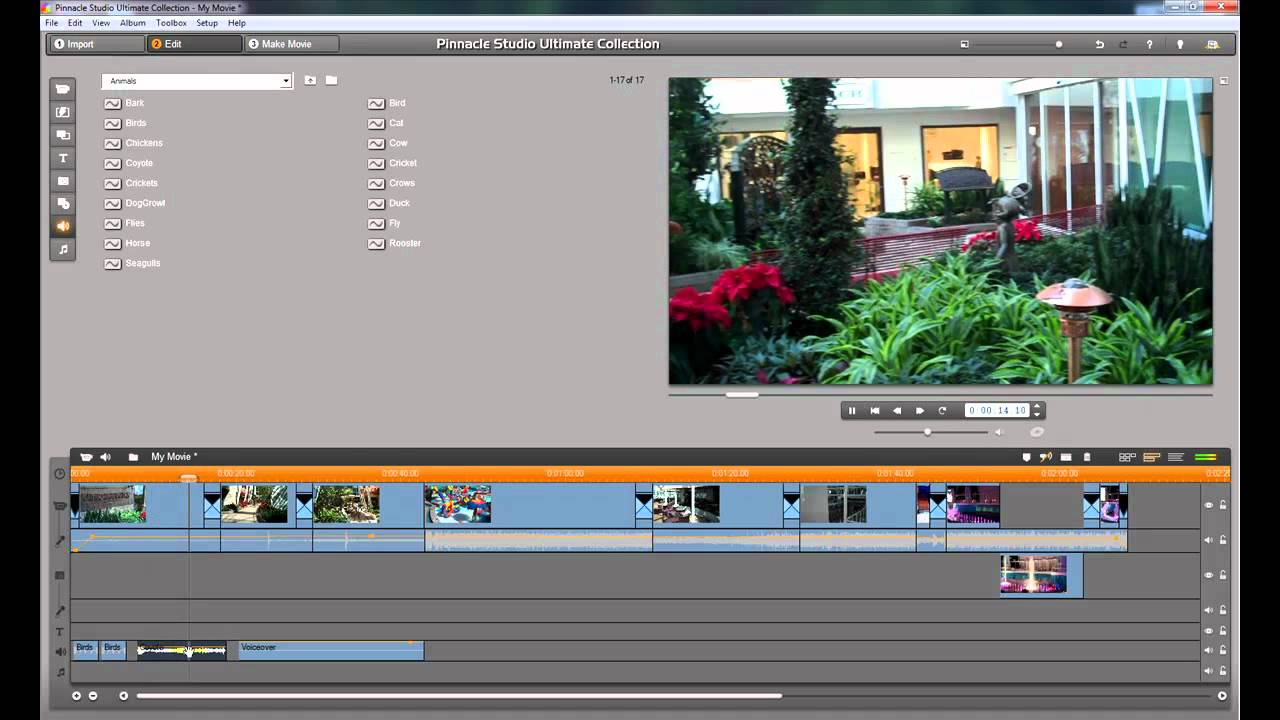The height and width of the screenshot is (720, 1280).
Task: Click the Rooster sound effect icon
Action: 376,243
